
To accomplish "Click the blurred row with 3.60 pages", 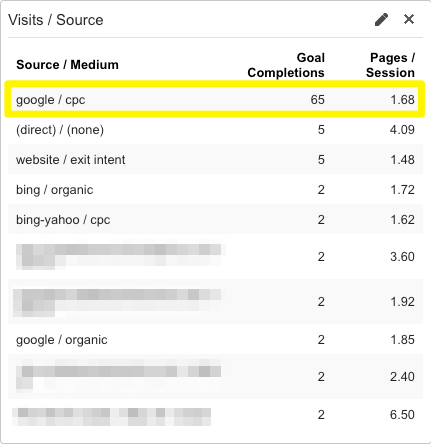I will point(215,257).
